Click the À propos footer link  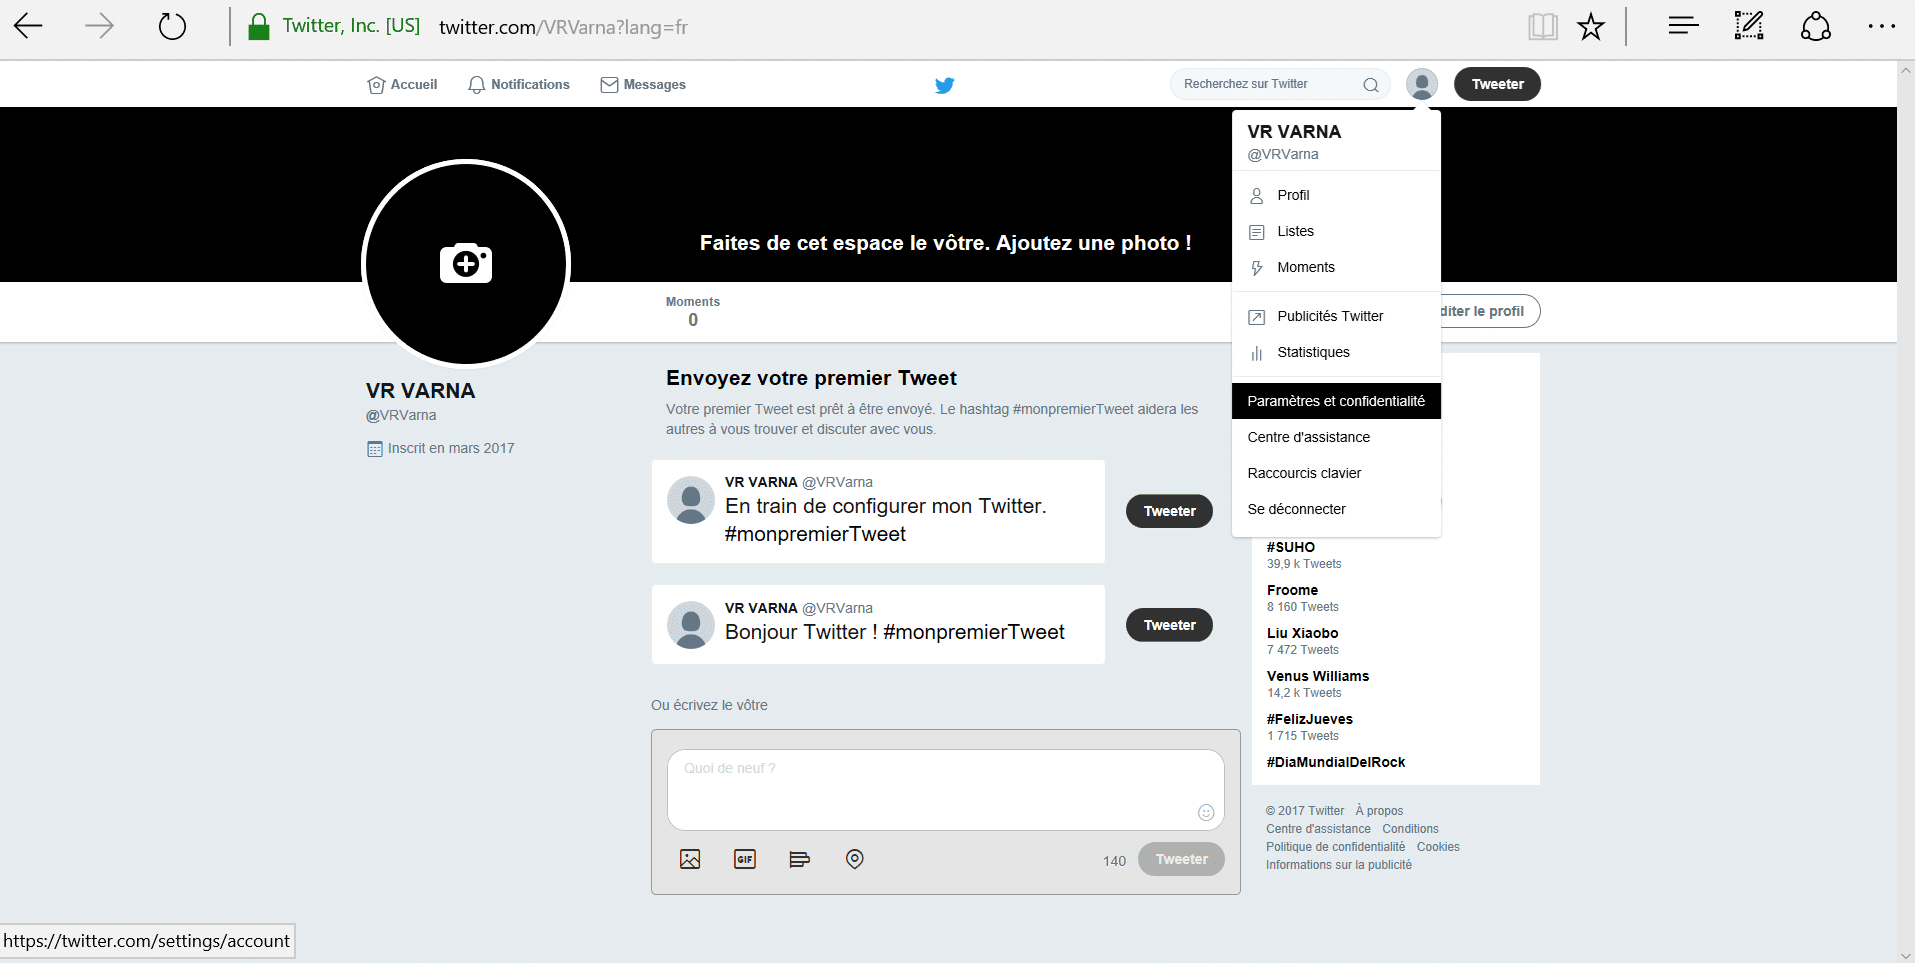click(x=1379, y=811)
